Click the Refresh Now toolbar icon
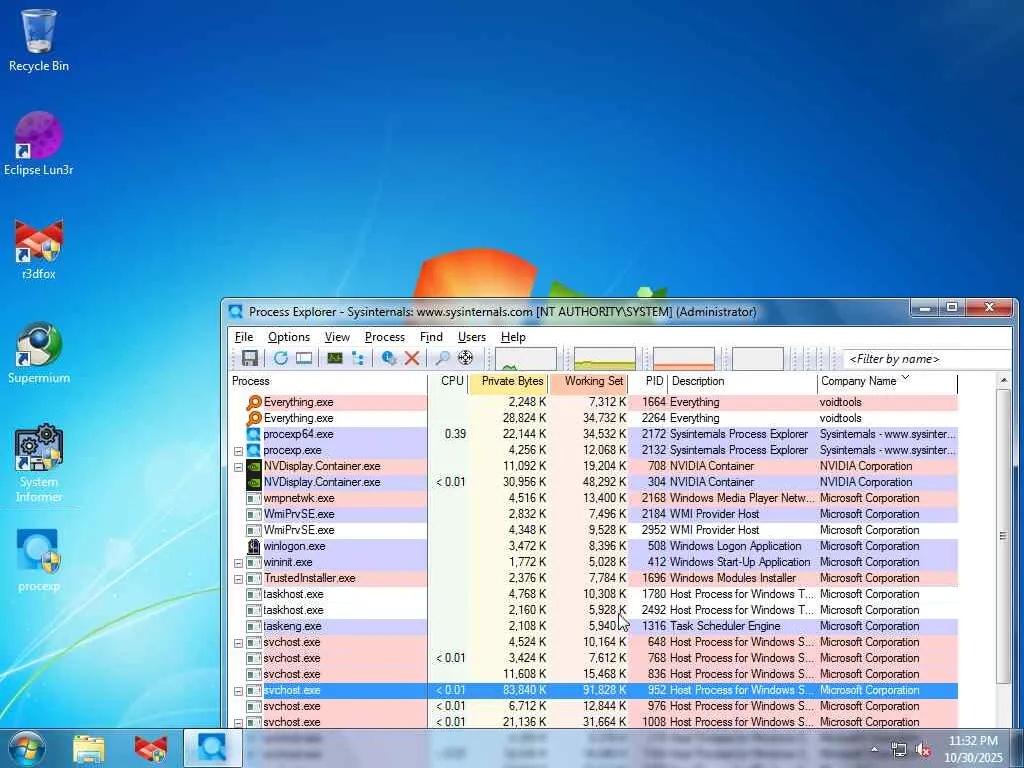Screen dimensions: 1024x768 [281, 358]
